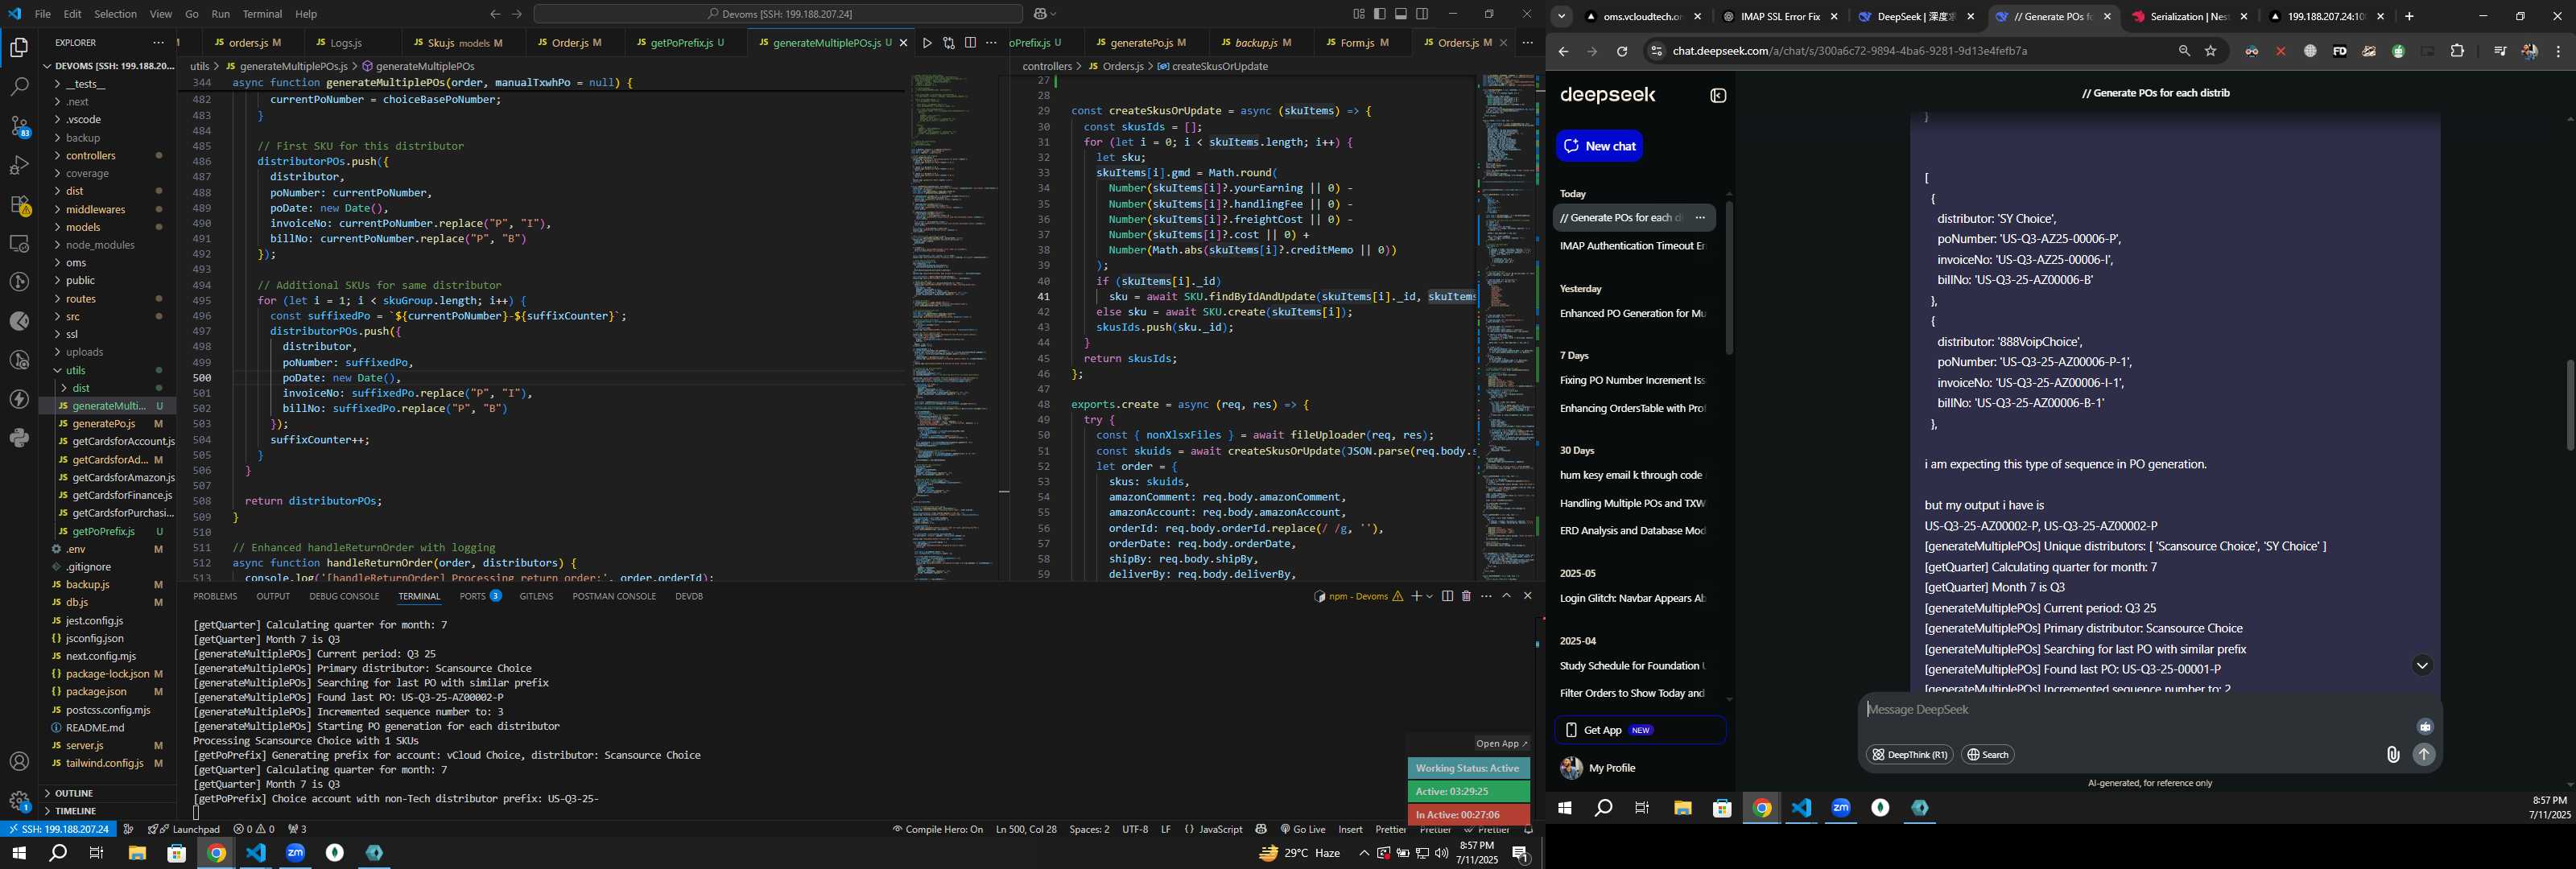Open generatePo.js in the explorer
This screenshot has height=869, width=2576.
tap(104, 424)
